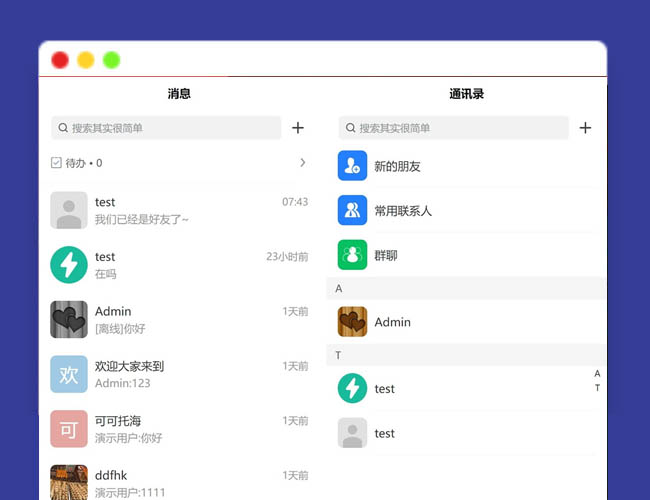The height and width of the screenshot is (500, 650).
Task: Switch to the 消息 header tab
Action: (x=179, y=94)
